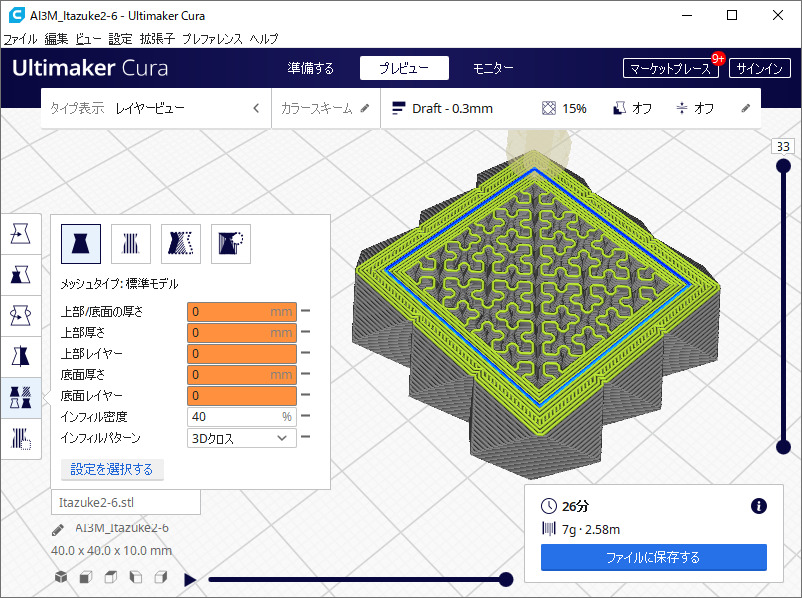Click the 設定を選択する button
Viewport: 802px width, 598px height.
(x=112, y=469)
